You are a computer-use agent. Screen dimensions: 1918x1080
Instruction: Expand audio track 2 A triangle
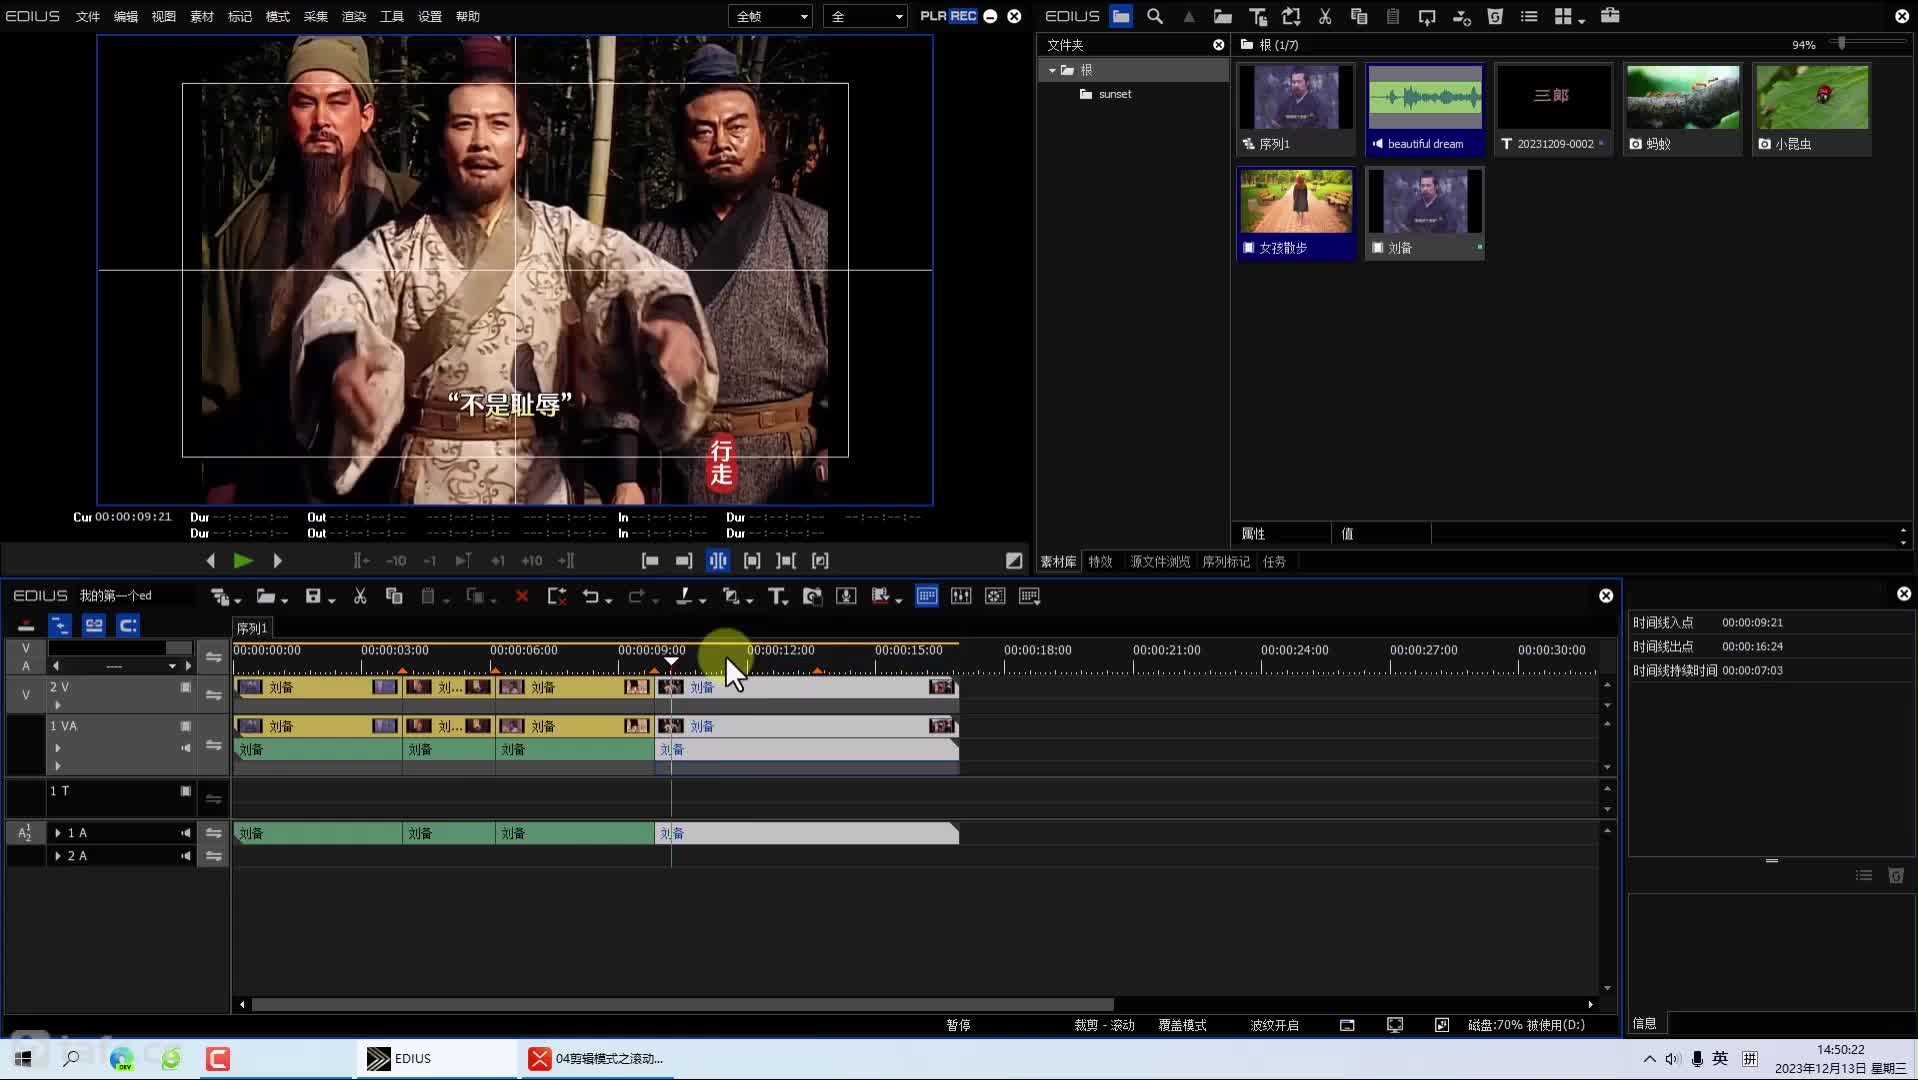click(58, 856)
